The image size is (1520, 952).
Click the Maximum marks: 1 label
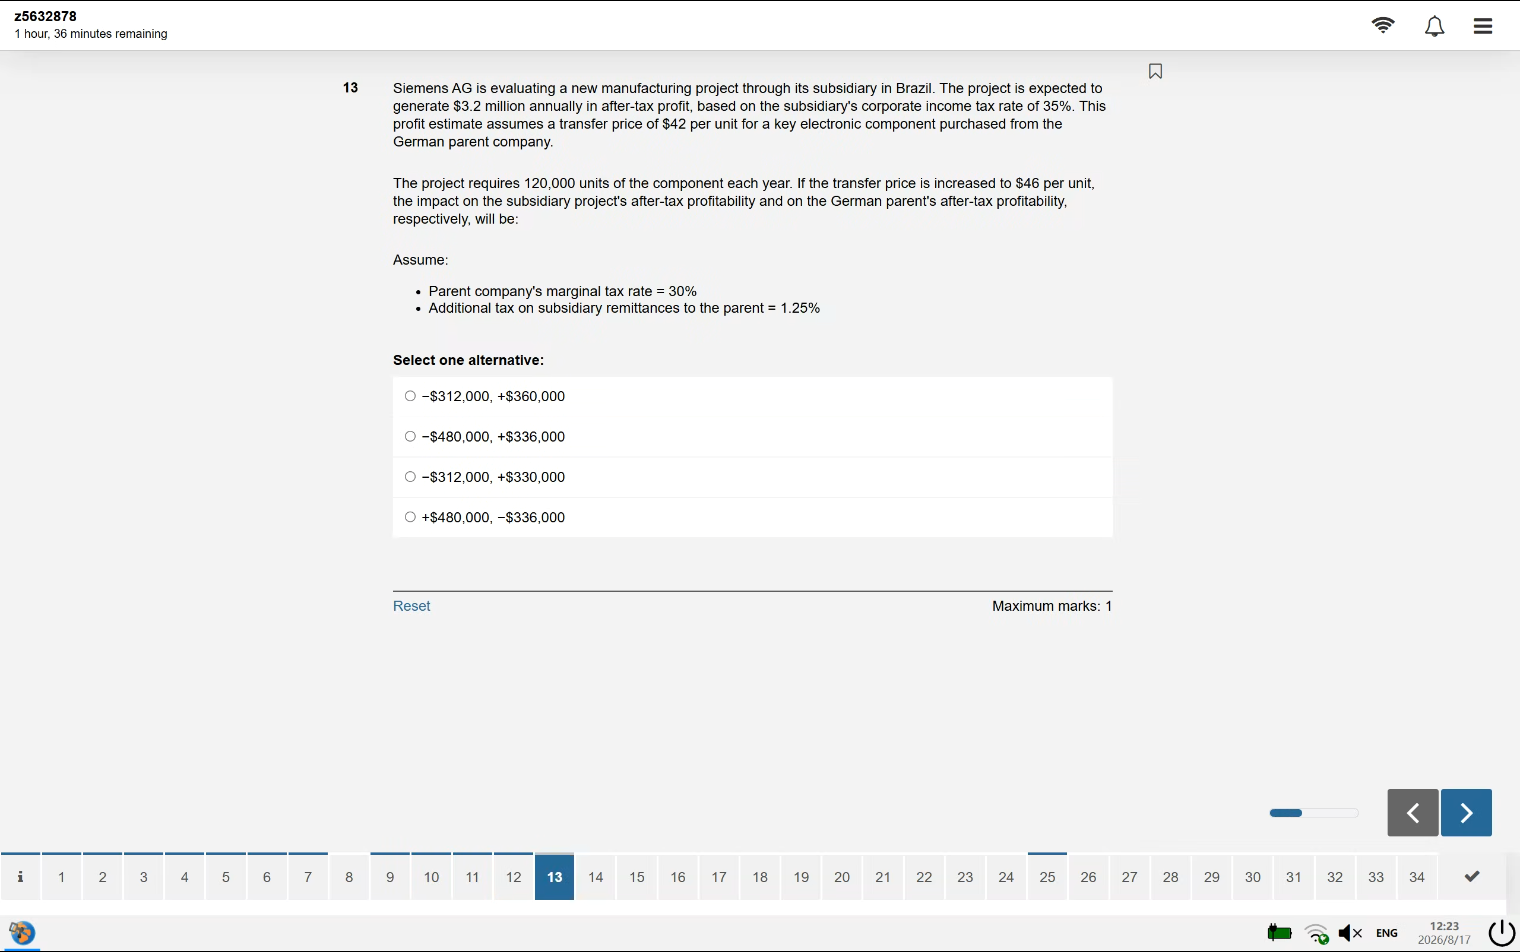tap(1052, 606)
